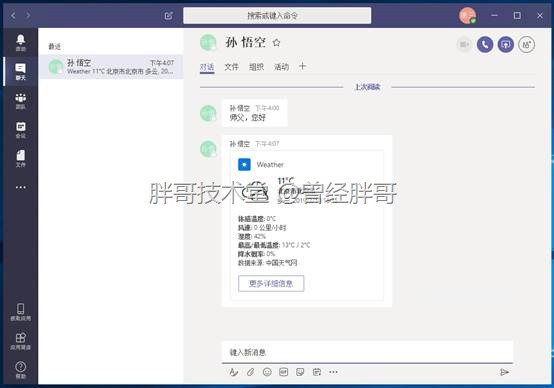The width and height of the screenshot is (554, 388).
Task: Start an audio call with 孙悟空
Action: 485,45
